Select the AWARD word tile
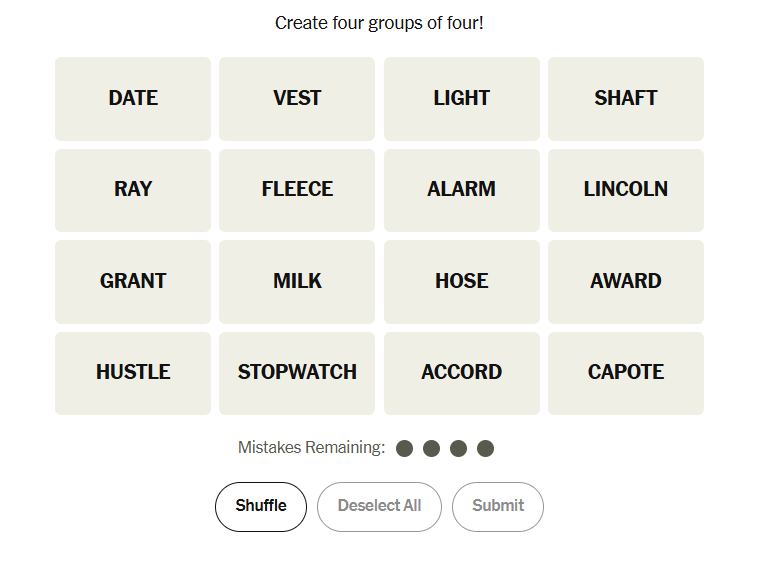 click(x=625, y=281)
